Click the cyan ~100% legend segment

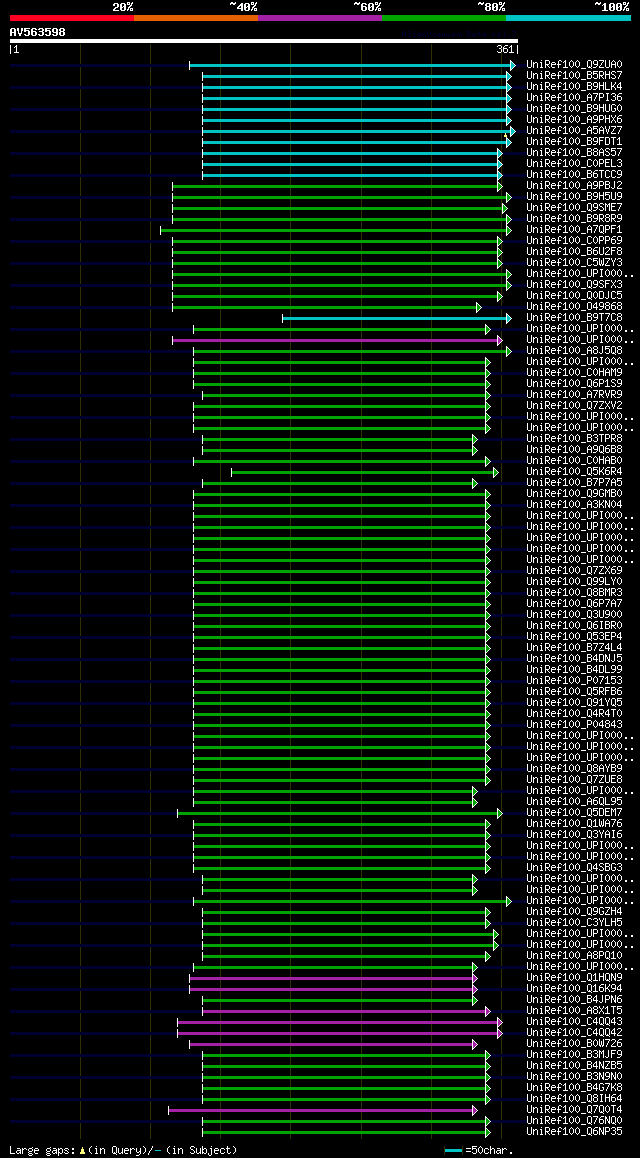tap(568, 17)
